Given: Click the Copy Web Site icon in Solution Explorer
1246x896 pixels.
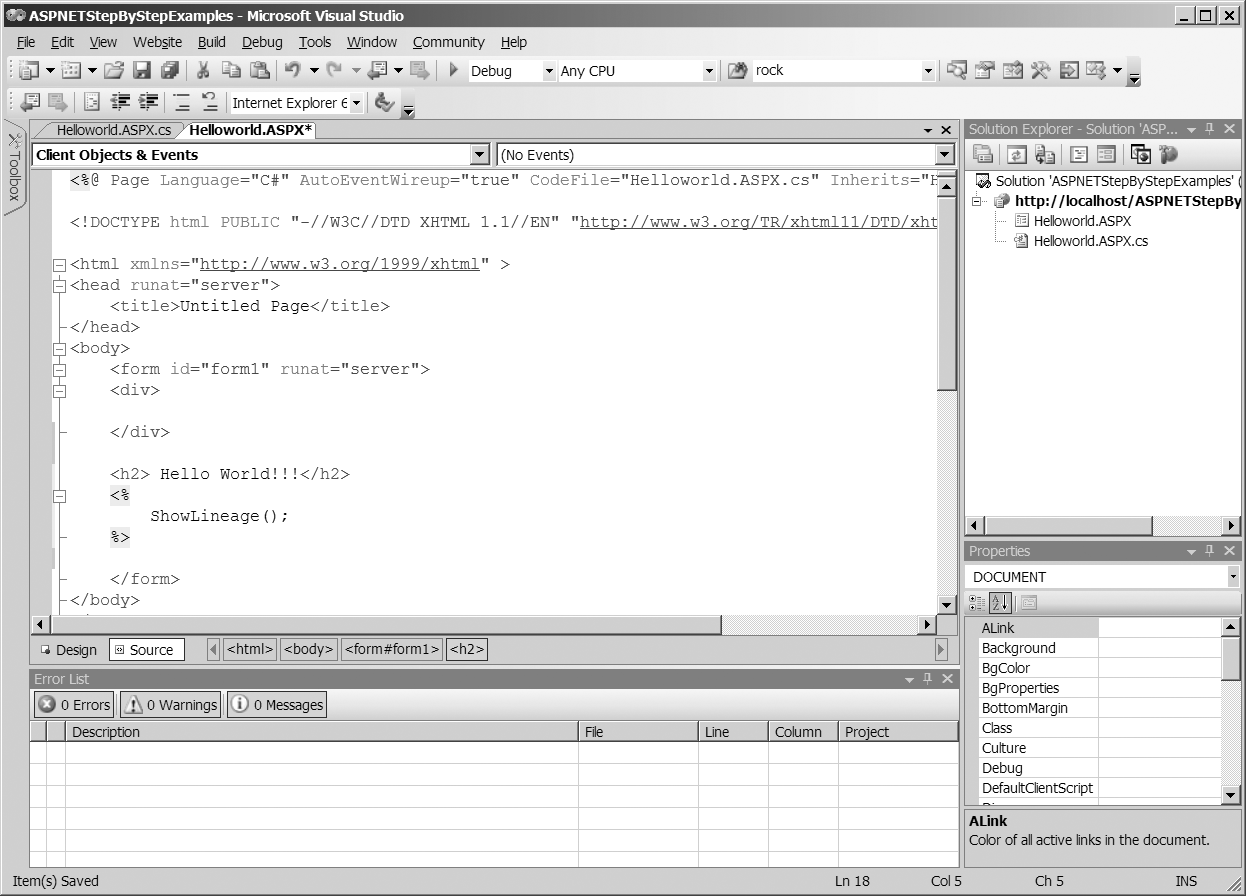Looking at the screenshot, I should 1140,155.
